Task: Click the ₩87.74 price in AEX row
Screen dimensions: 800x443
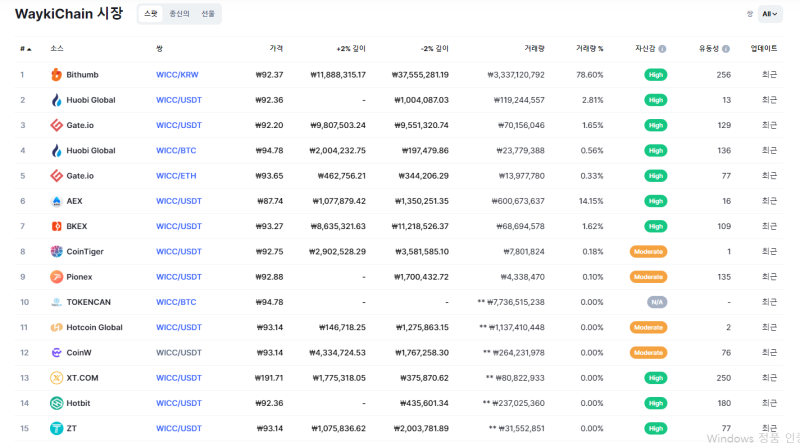Action: pyautogui.click(x=270, y=201)
